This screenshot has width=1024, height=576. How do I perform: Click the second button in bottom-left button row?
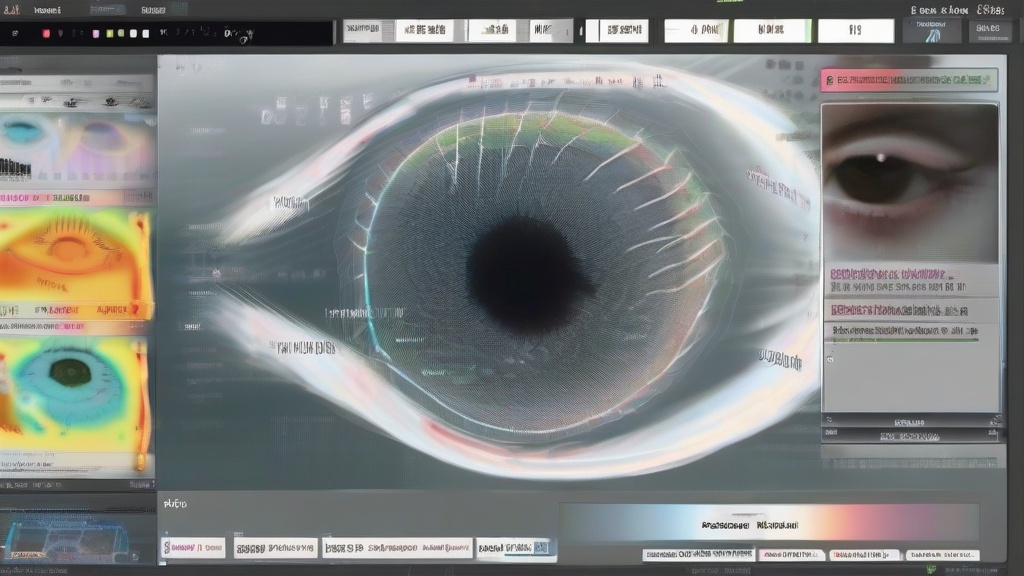275,548
